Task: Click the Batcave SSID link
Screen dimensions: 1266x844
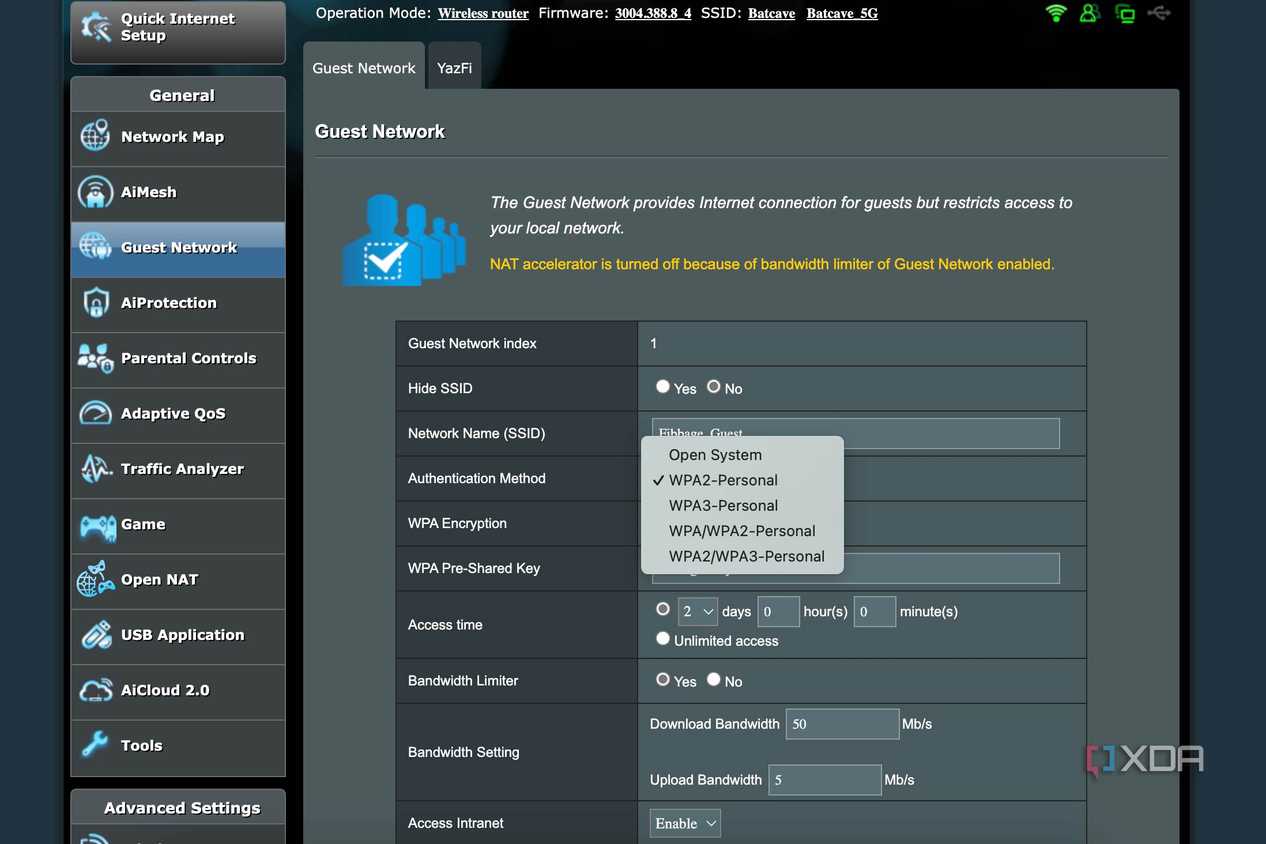Action: [x=772, y=14]
